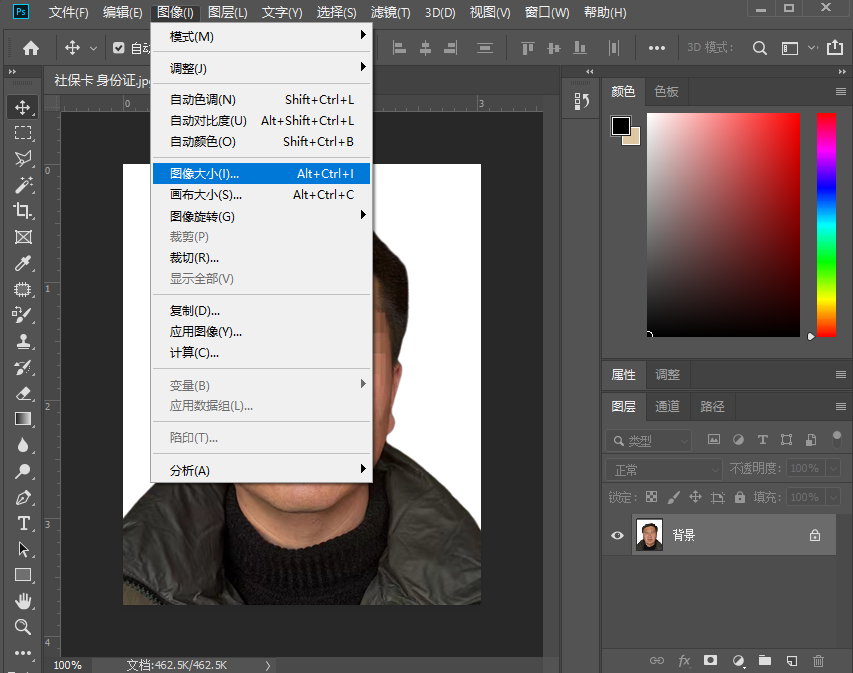Image resolution: width=853 pixels, height=673 pixels.
Task: Toggle the type layer filter icon
Action: pyautogui.click(x=762, y=440)
